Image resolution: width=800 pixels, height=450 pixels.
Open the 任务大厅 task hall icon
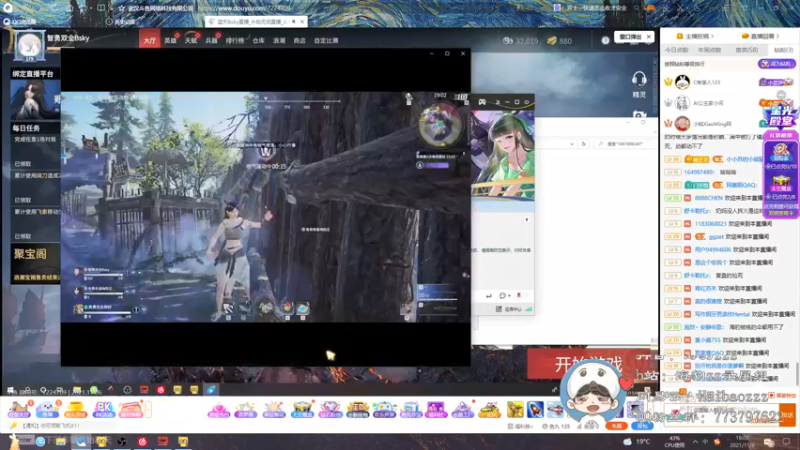click(18, 409)
